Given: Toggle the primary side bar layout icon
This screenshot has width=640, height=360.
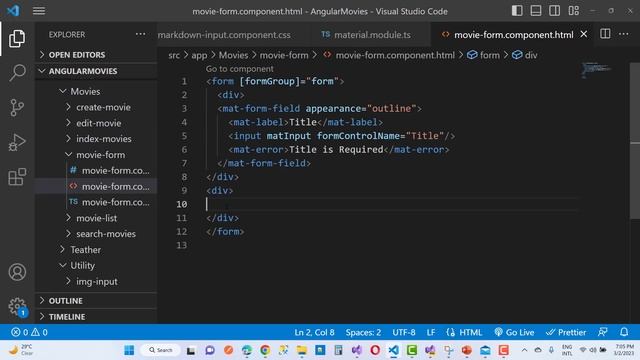Looking at the screenshot, I should (517, 11).
